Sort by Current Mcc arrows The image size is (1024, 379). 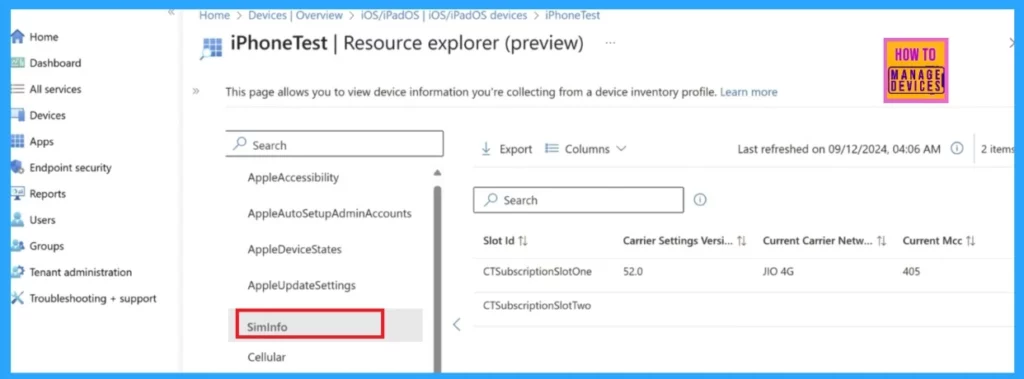point(970,241)
